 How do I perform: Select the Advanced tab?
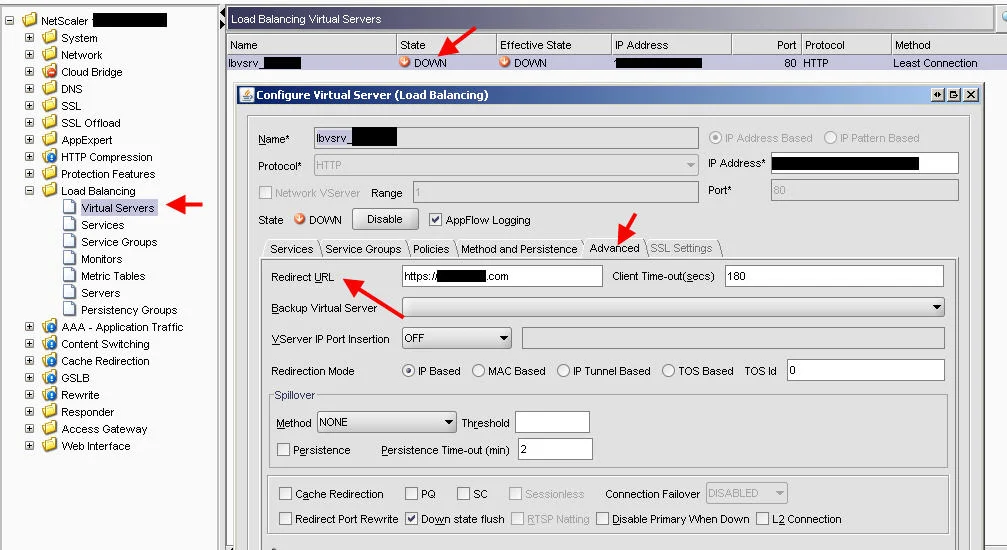click(x=614, y=248)
